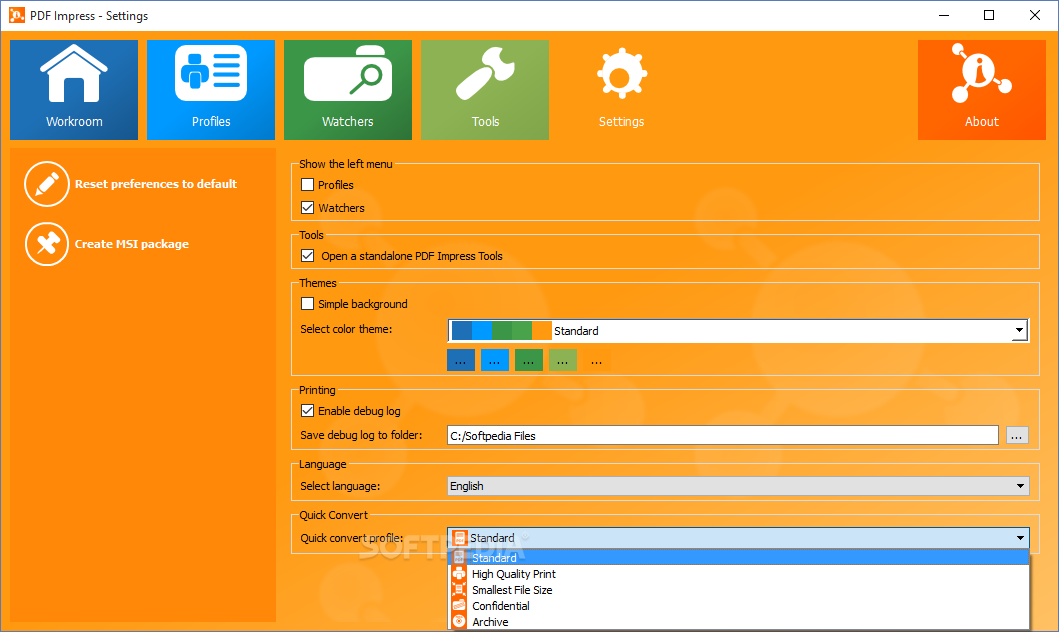Click the Confidential profile icon

459,606
